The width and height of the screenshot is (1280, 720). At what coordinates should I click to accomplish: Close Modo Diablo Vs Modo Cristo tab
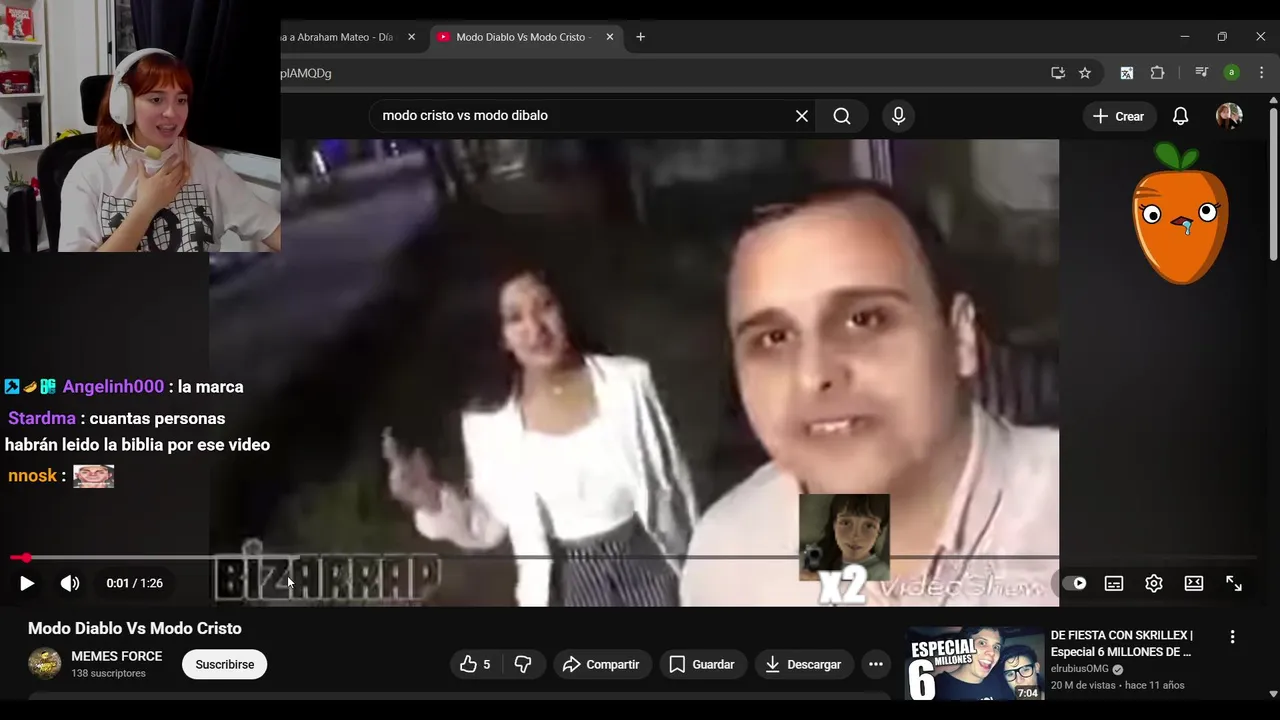pos(610,37)
